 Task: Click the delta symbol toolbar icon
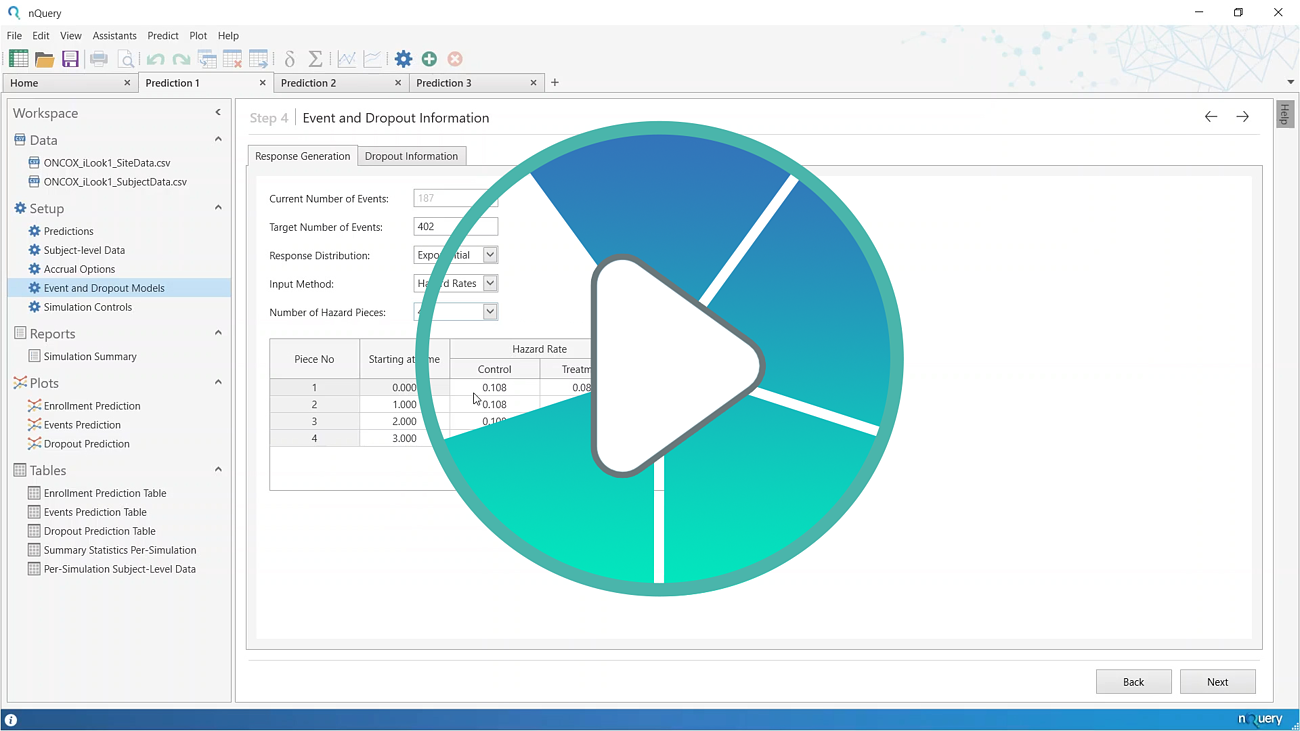click(290, 59)
